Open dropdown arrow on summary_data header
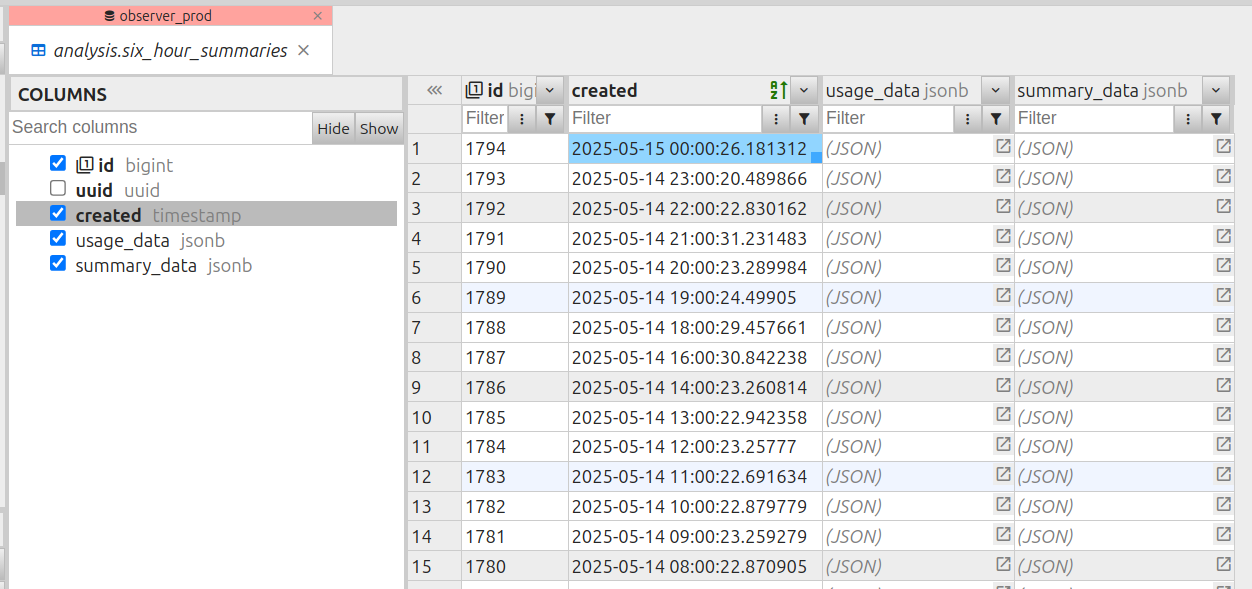 pyautogui.click(x=1215, y=90)
